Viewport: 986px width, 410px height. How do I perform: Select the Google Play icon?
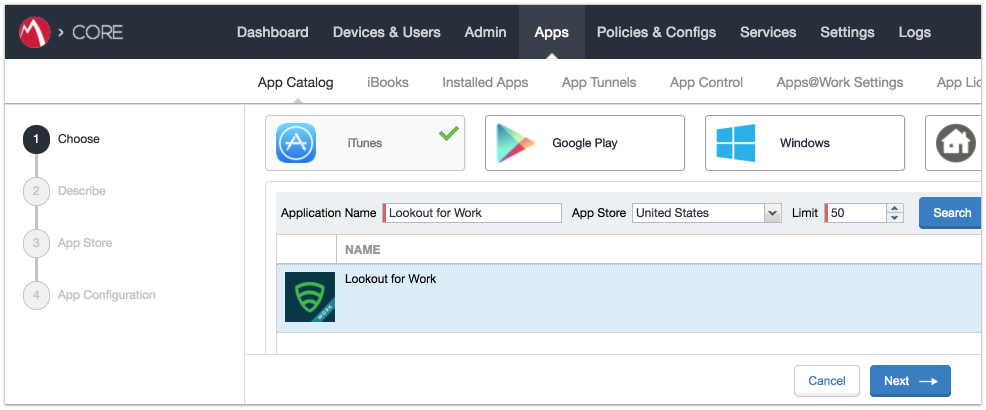tap(516, 143)
